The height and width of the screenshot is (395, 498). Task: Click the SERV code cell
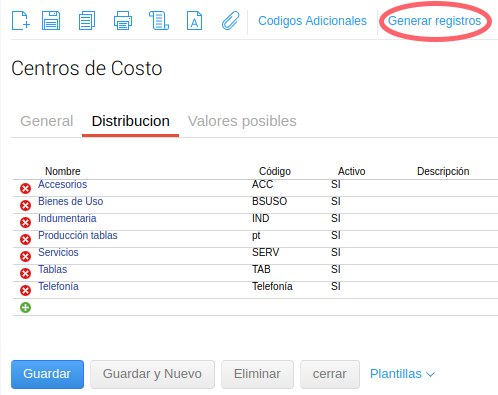click(266, 252)
